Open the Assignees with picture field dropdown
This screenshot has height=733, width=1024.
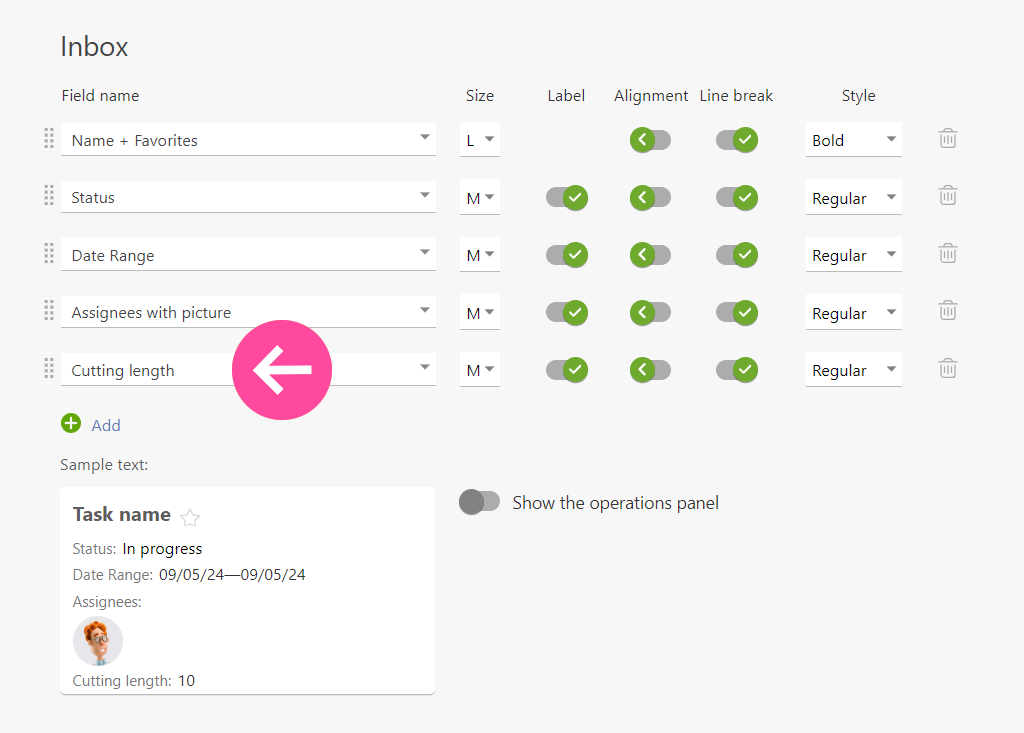[x=248, y=312]
